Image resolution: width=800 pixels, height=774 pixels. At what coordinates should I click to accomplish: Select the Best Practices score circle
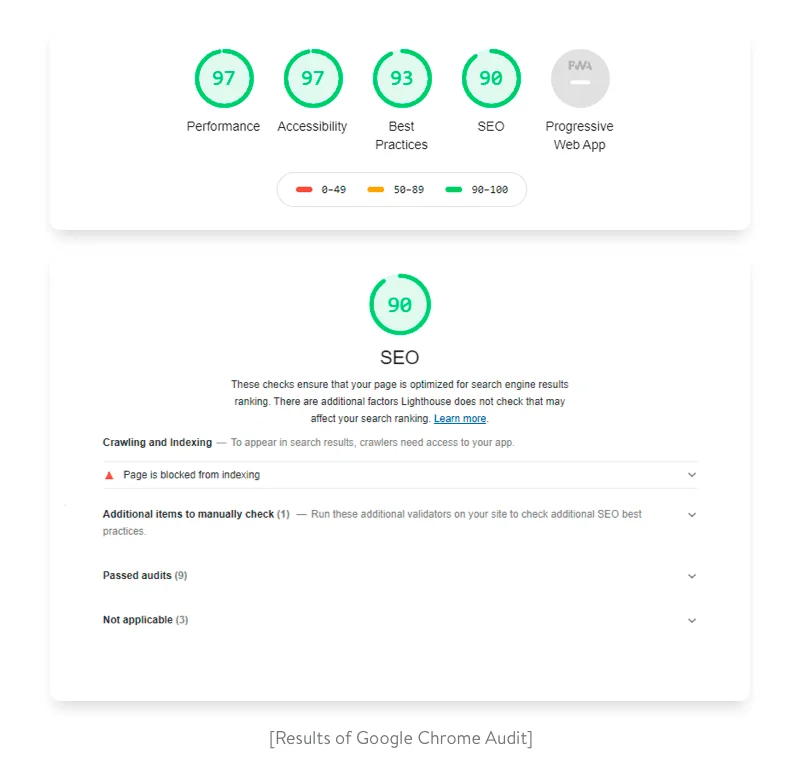pos(402,78)
